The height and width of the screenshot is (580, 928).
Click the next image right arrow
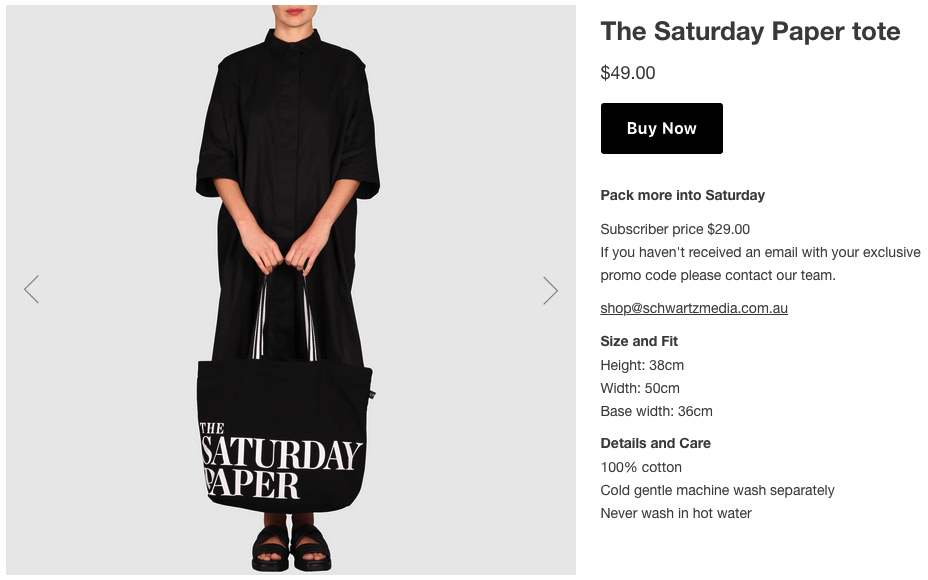click(550, 290)
